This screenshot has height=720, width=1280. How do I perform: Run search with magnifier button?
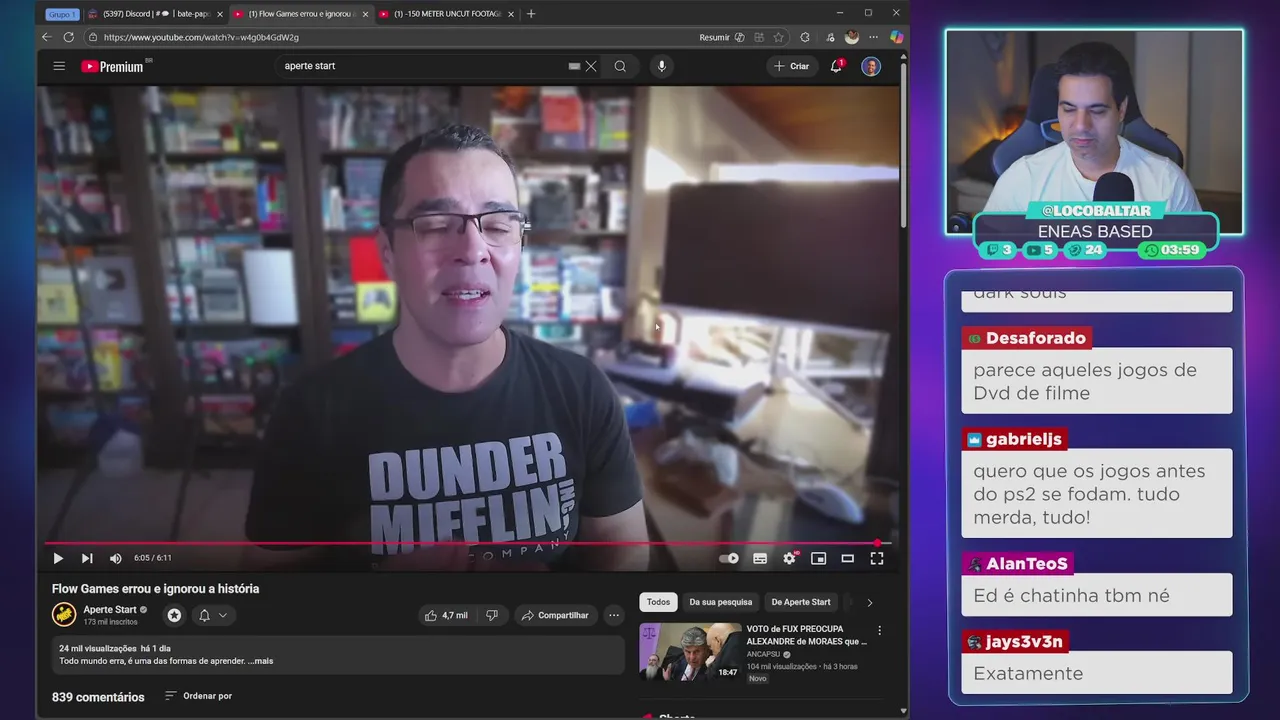coord(620,66)
